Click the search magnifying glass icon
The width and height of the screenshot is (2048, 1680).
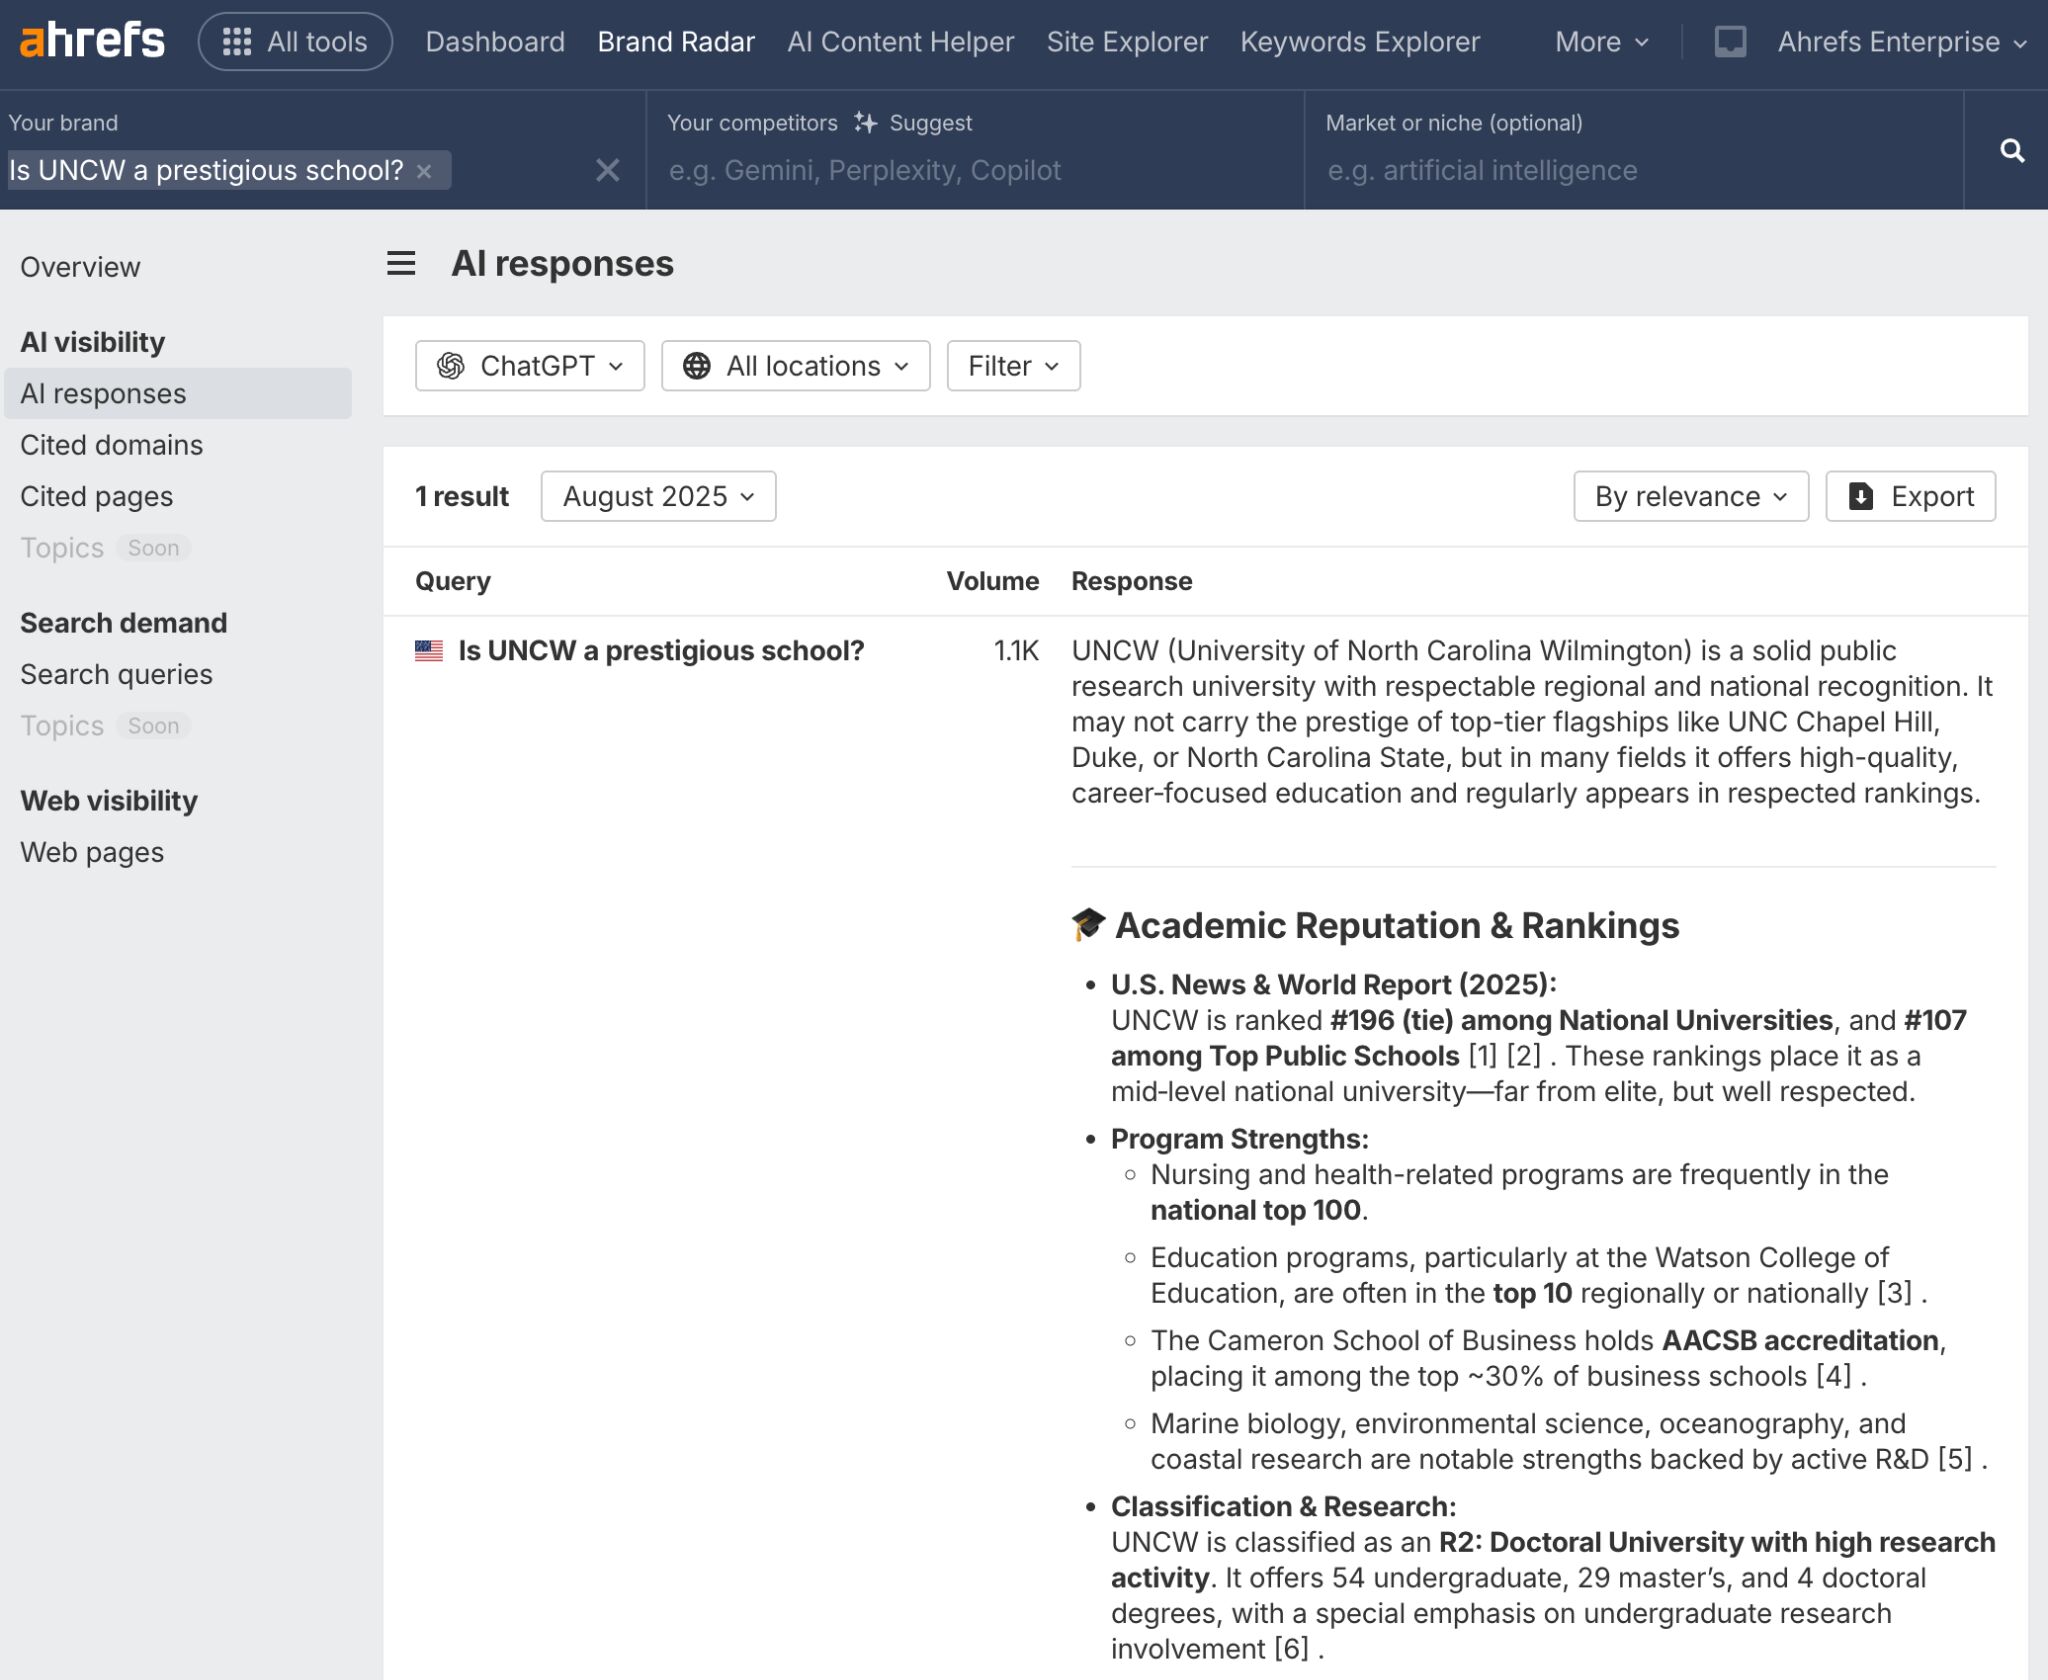tap(2014, 150)
